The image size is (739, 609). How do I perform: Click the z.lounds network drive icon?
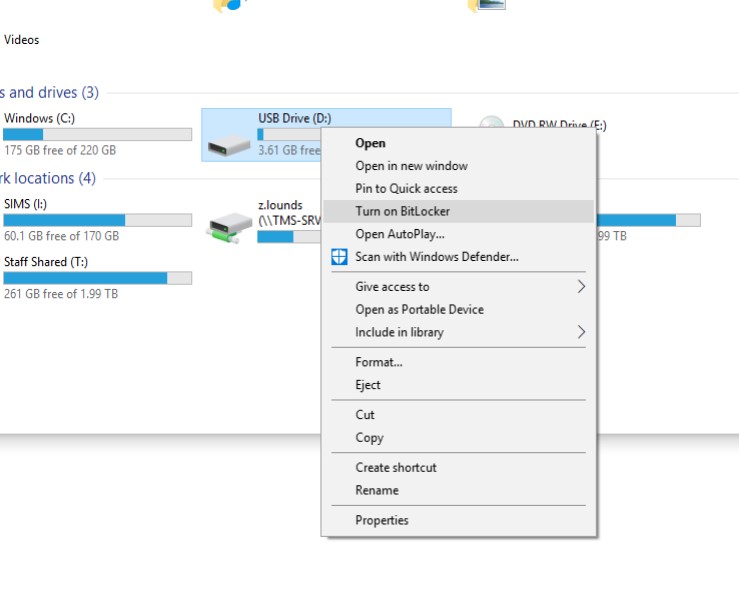coord(229,228)
